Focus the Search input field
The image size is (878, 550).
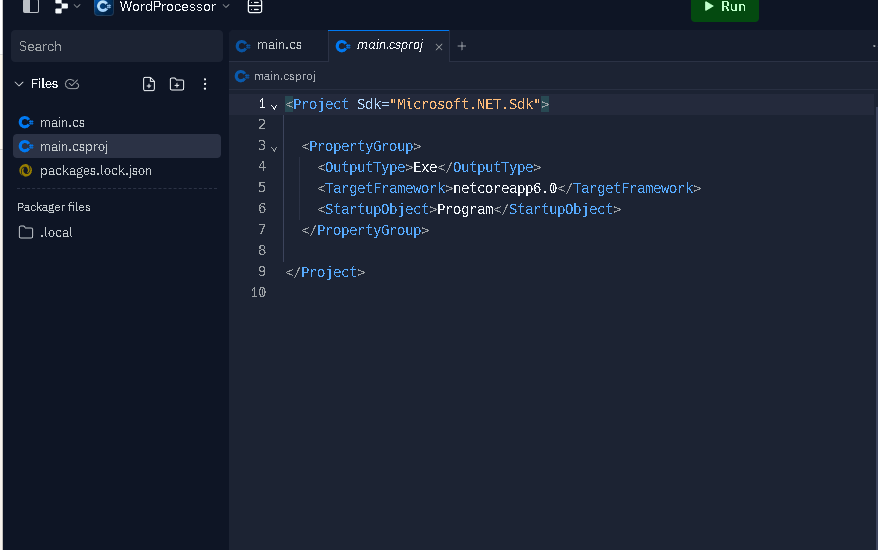coord(116,46)
